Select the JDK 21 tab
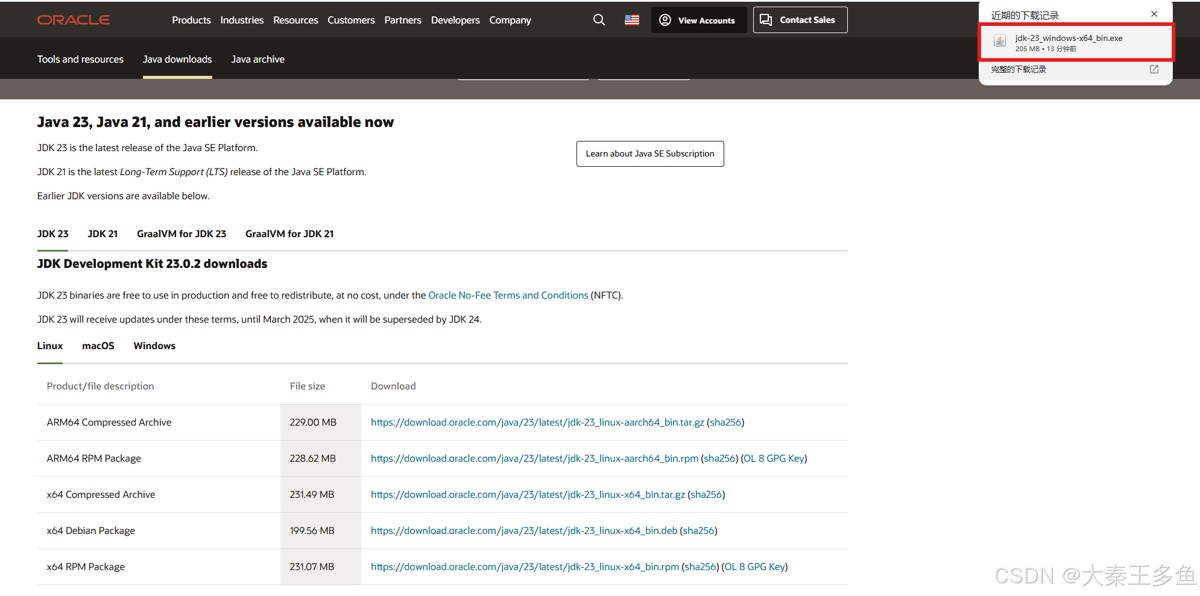This screenshot has height=596, width=1200. pos(103,234)
